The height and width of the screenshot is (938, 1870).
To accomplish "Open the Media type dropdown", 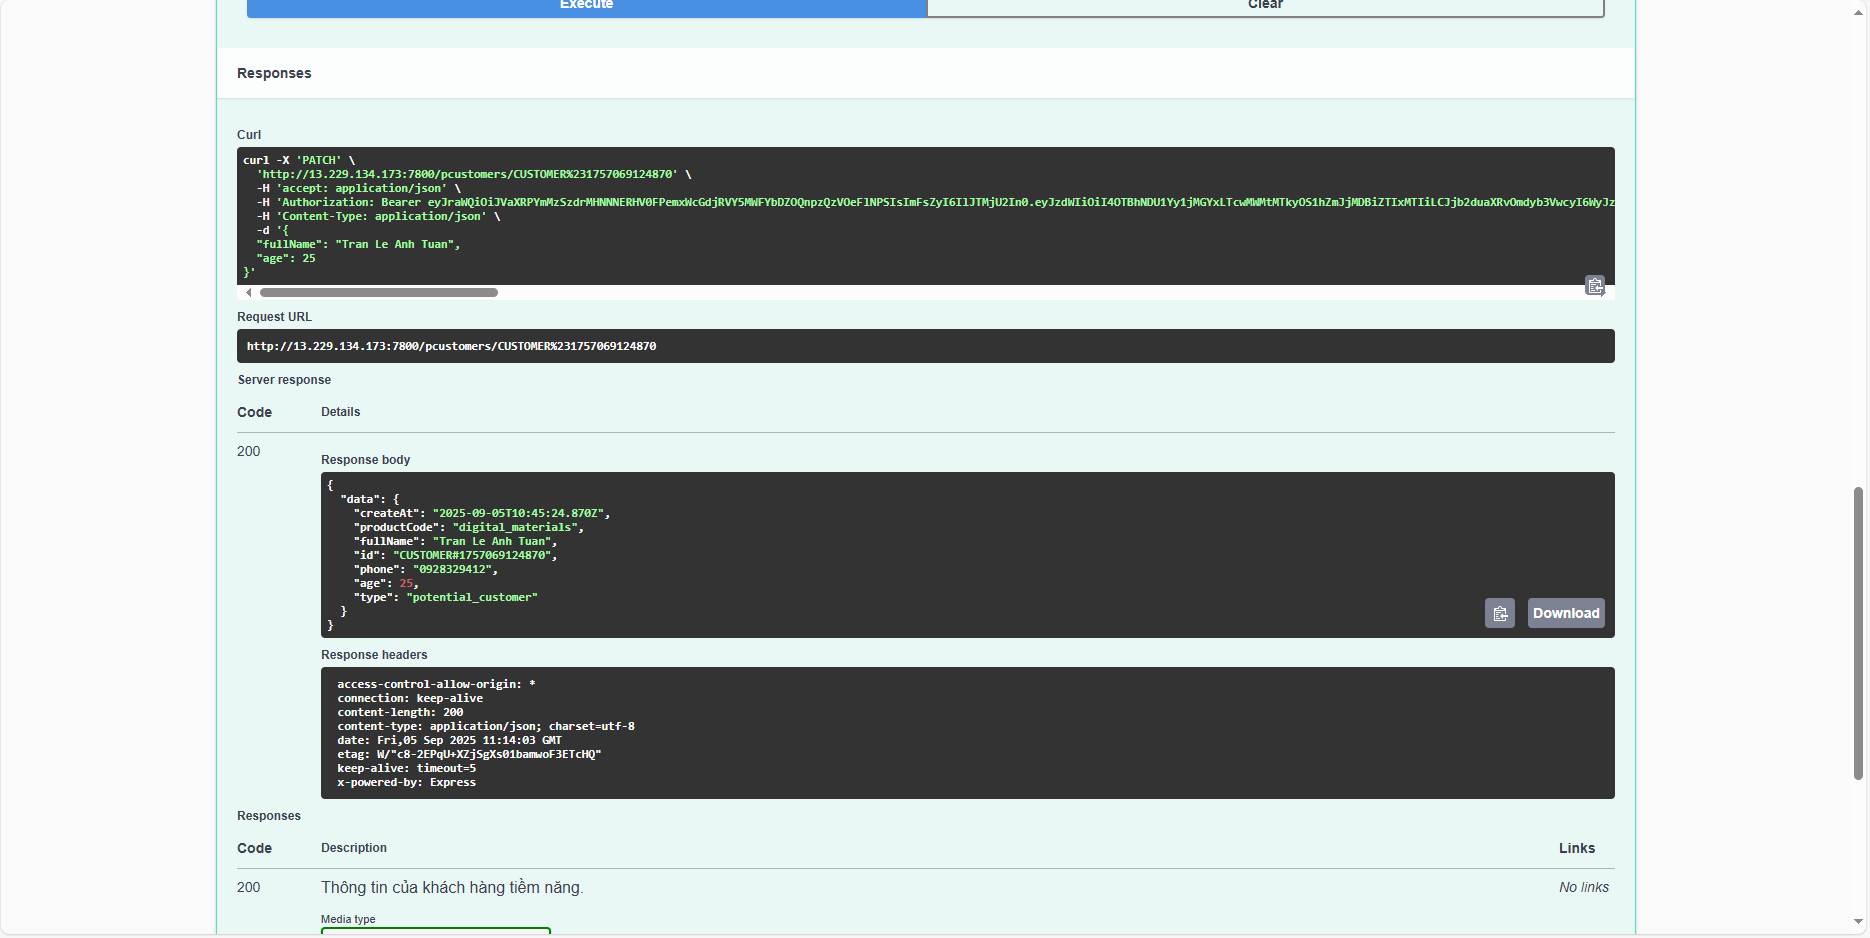I will point(436,931).
